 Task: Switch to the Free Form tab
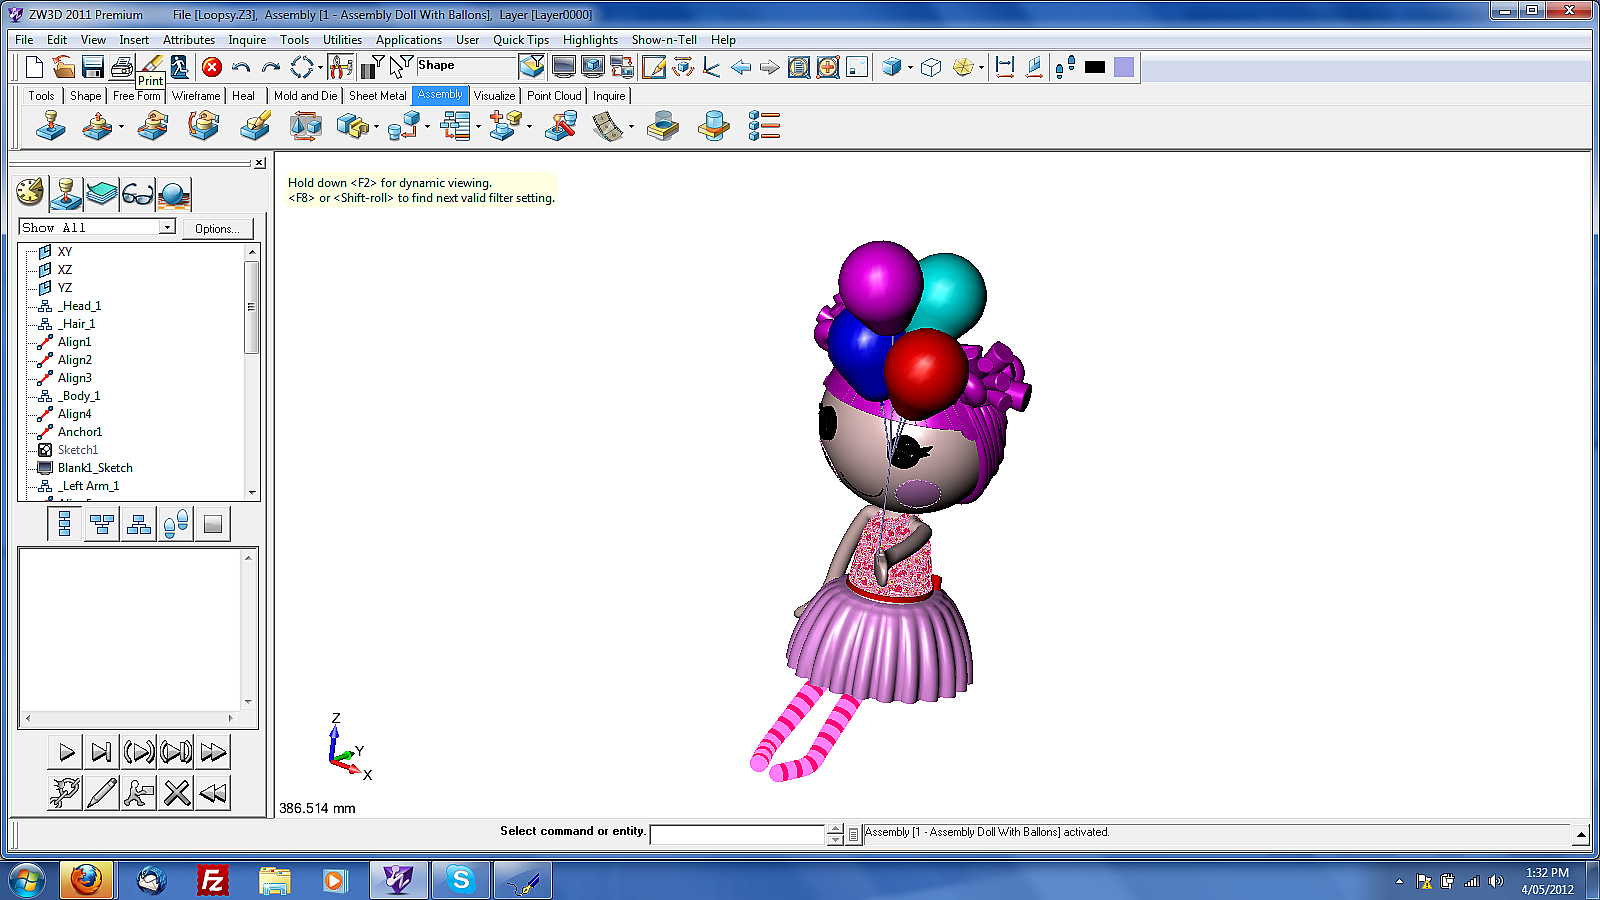(x=137, y=96)
